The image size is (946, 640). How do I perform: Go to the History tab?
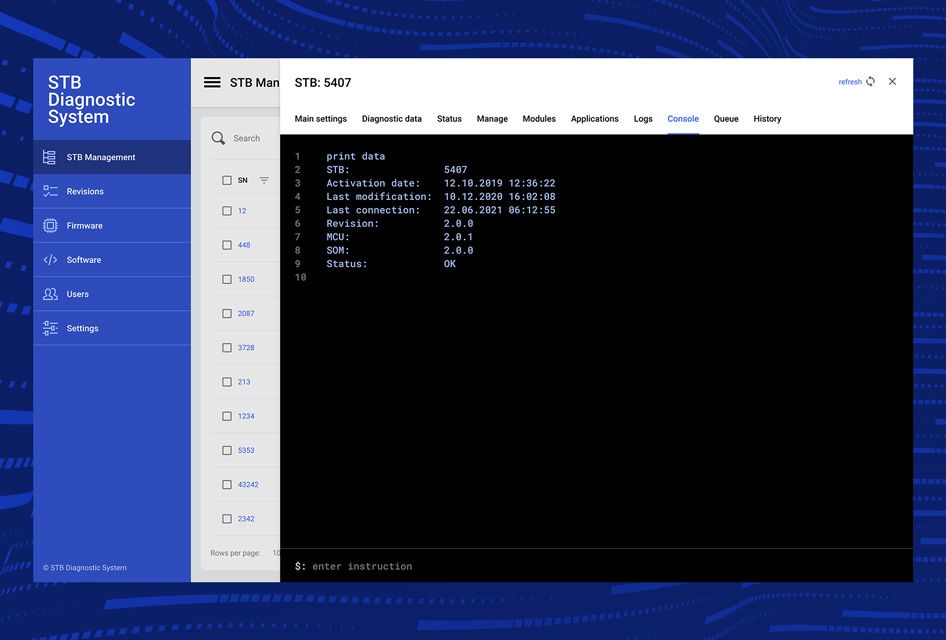click(767, 119)
